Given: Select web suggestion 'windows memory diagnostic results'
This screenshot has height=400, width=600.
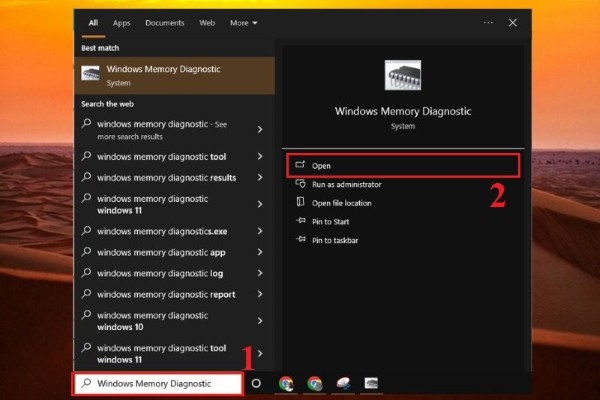Looking at the screenshot, I should click(166, 178).
